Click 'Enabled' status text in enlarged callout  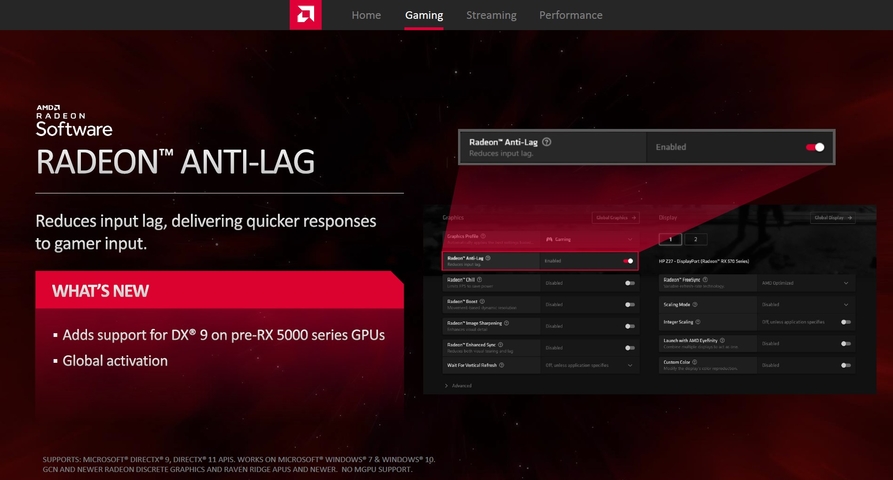coord(671,147)
